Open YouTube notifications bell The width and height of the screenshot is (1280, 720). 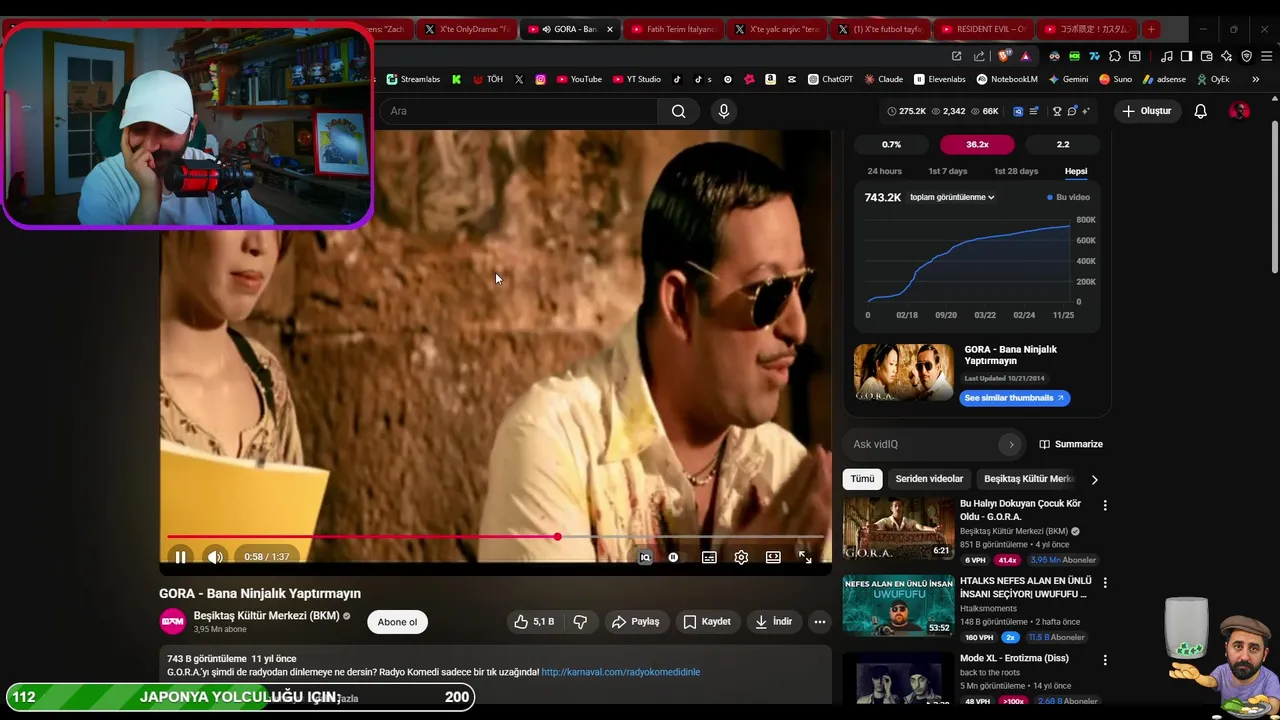tap(1200, 111)
